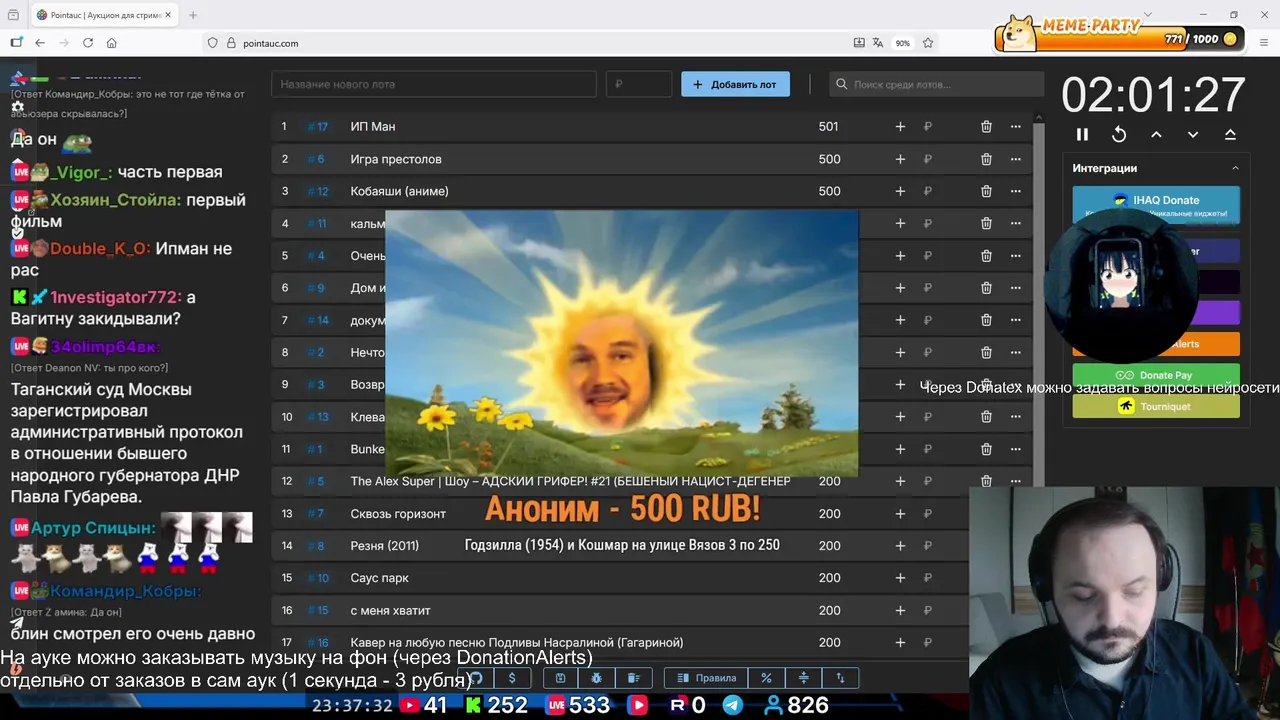1280x720 pixels.
Task: Delete the Игра престолов lot
Action: (x=986, y=159)
